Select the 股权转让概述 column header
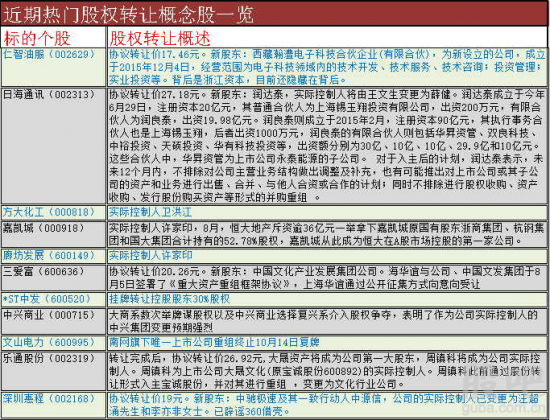Screen dimensions: 550x420 [160, 38]
